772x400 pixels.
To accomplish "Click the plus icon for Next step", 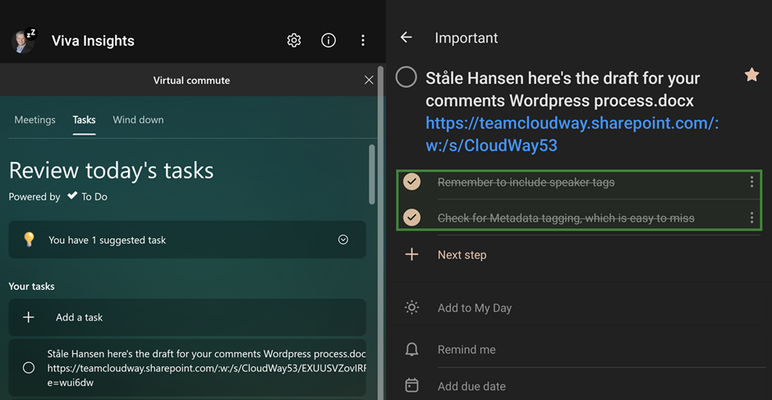I will [x=412, y=255].
